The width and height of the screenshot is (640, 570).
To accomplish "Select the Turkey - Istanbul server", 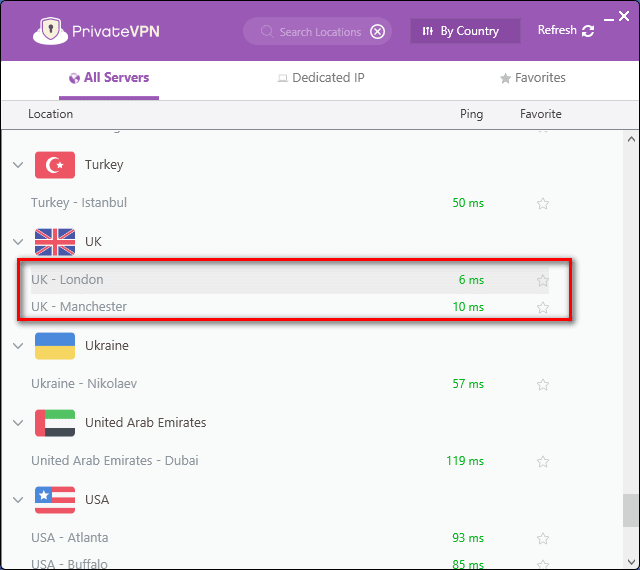I will pyautogui.click(x=290, y=203).
